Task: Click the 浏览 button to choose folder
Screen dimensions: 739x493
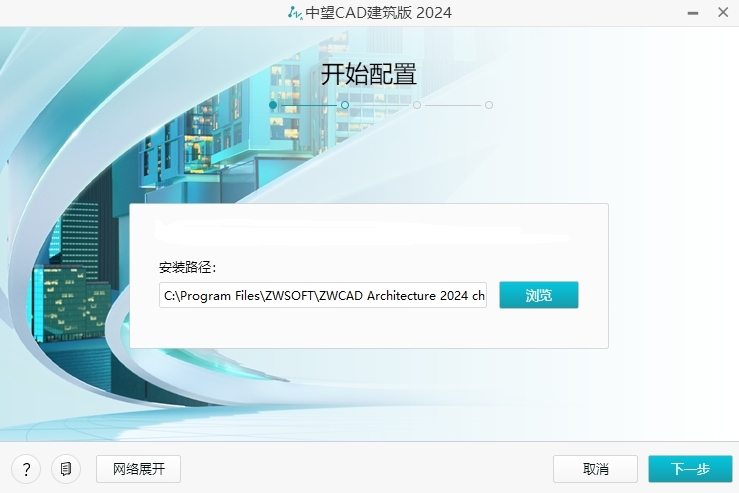Action: (x=539, y=295)
